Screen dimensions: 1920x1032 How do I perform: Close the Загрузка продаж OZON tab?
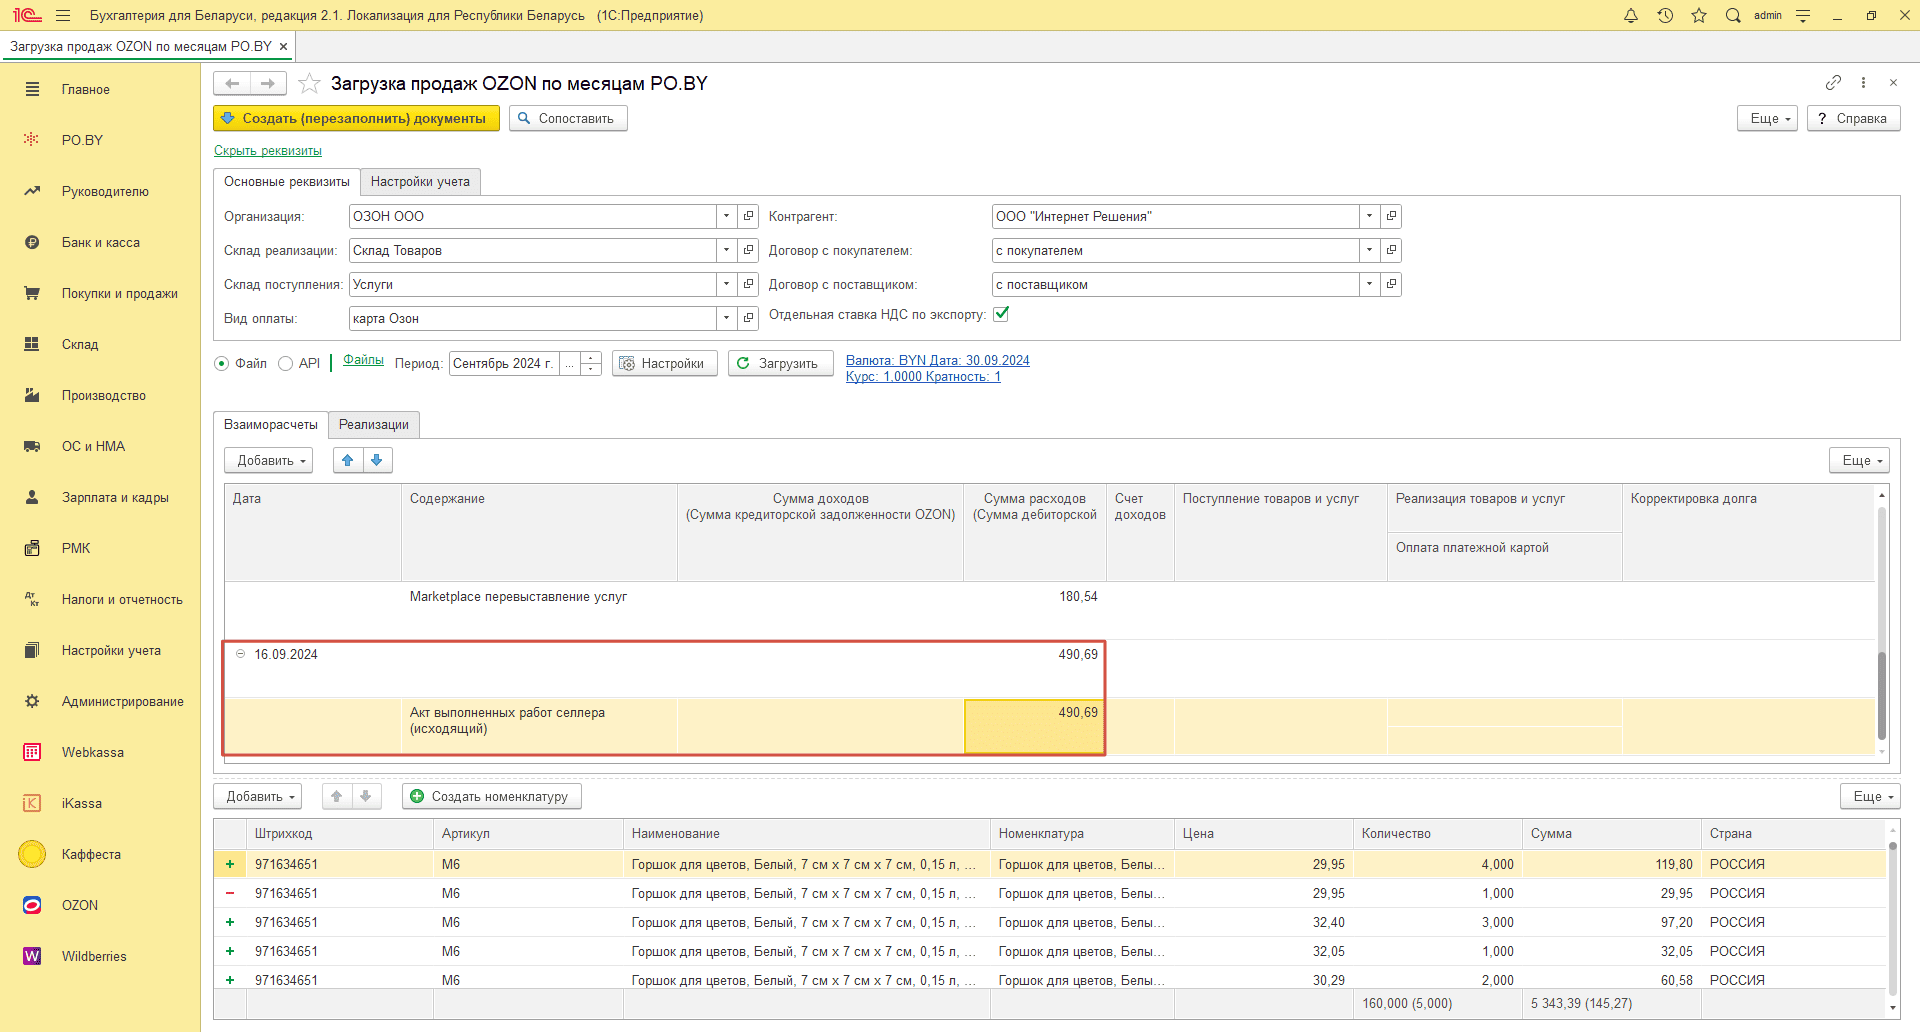click(284, 46)
